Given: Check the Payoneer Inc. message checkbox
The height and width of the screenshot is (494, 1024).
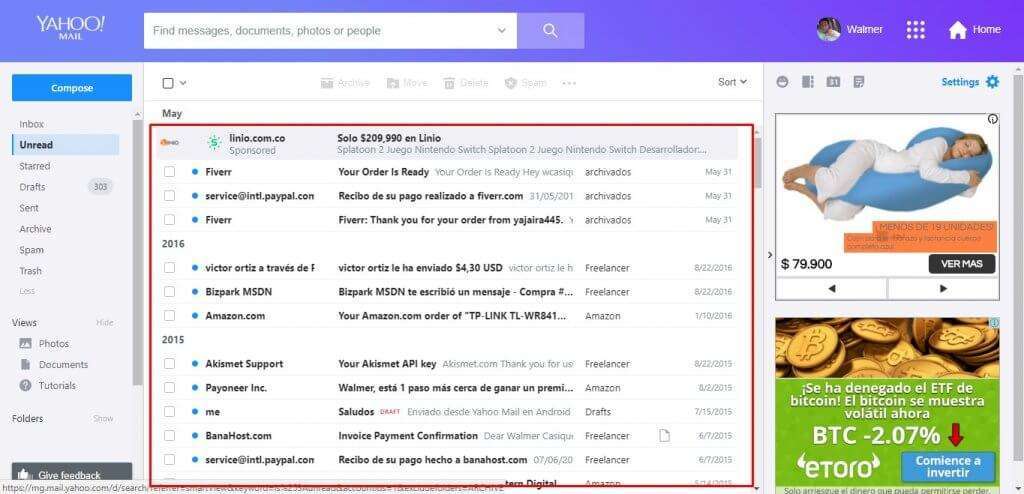Looking at the screenshot, I should point(169,388).
